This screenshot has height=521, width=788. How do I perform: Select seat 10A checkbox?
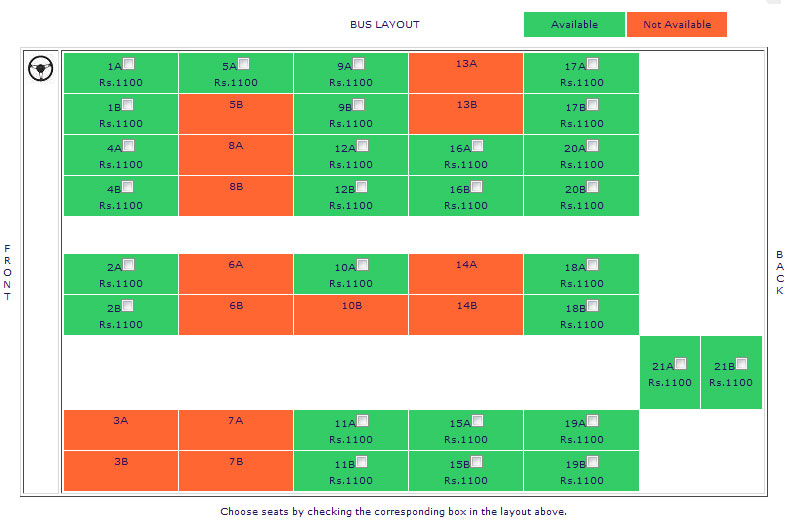(x=362, y=265)
